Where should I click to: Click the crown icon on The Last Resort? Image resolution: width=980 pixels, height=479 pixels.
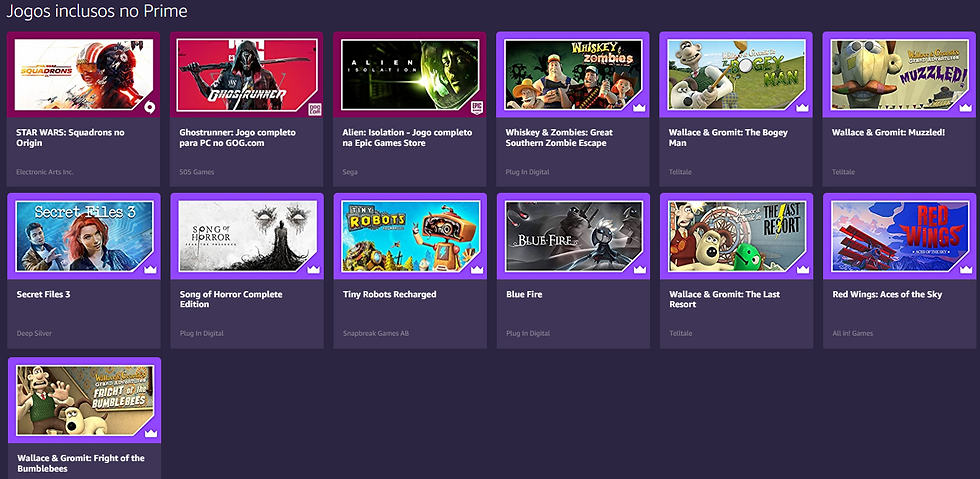tap(802, 270)
